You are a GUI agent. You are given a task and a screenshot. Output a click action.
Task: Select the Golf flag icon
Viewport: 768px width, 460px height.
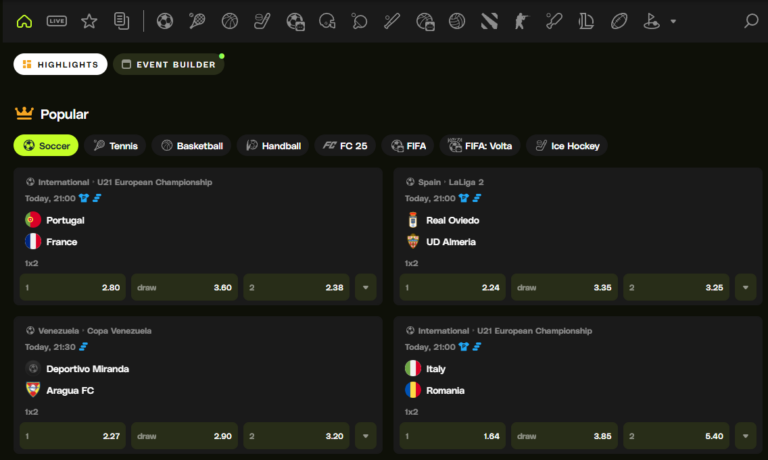point(651,21)
